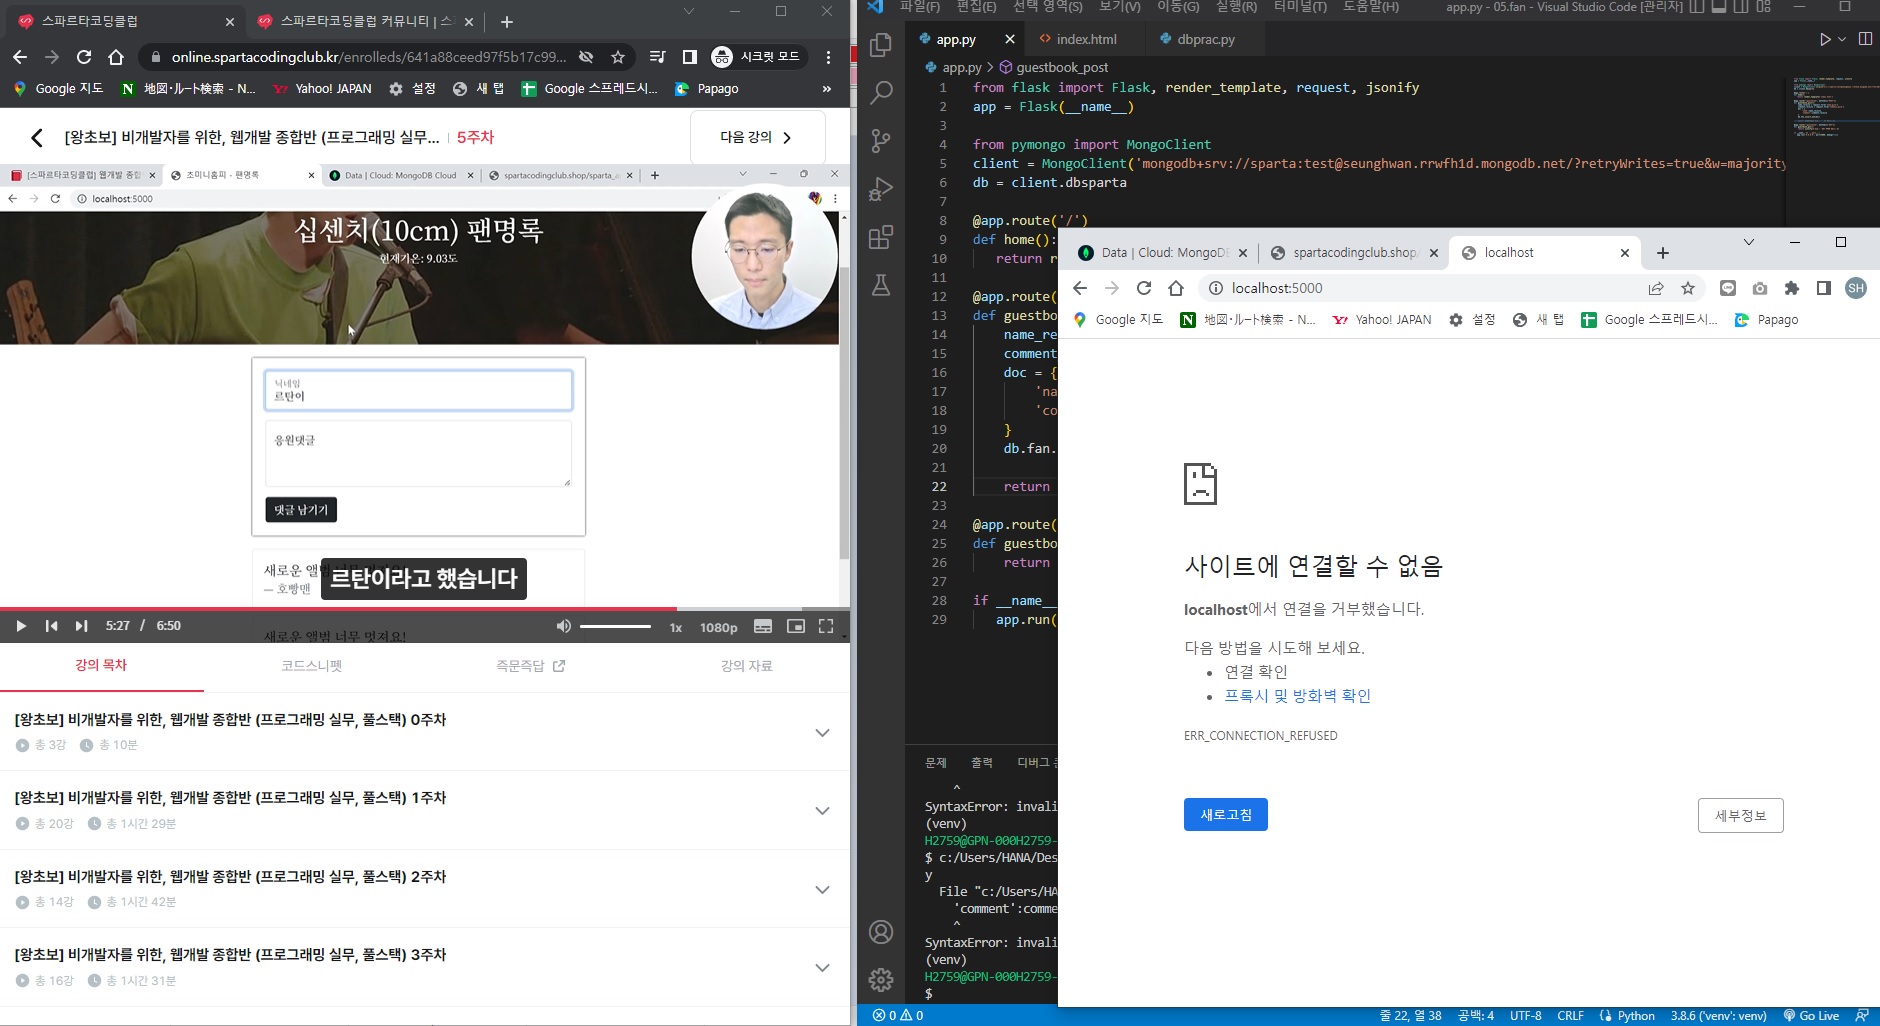
Task: Open Extensions view in VS Code
Action: pos(881,237)
